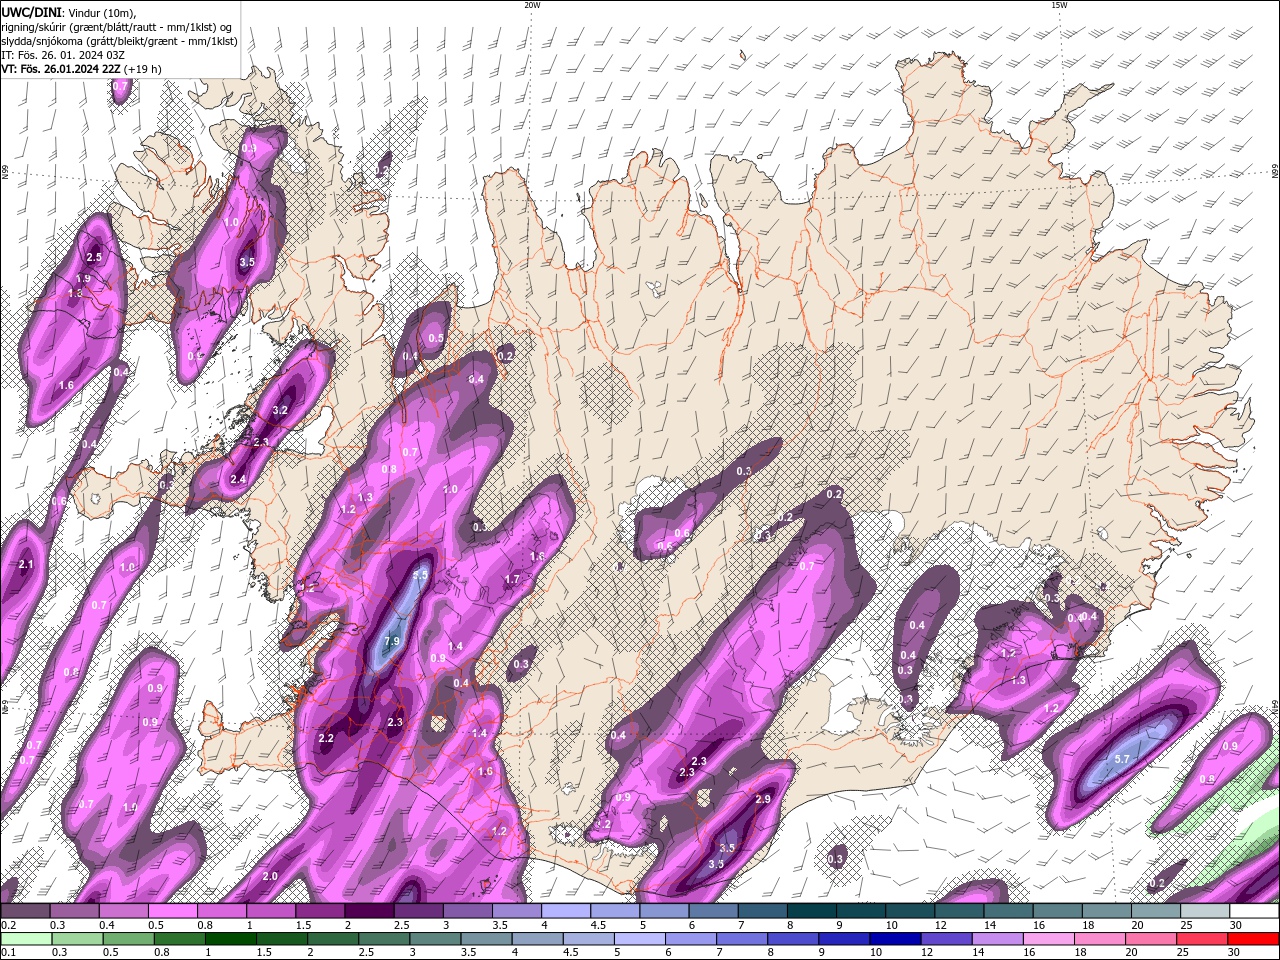
Task: Click the 15W longitude label
Action: pos(1059,5)
